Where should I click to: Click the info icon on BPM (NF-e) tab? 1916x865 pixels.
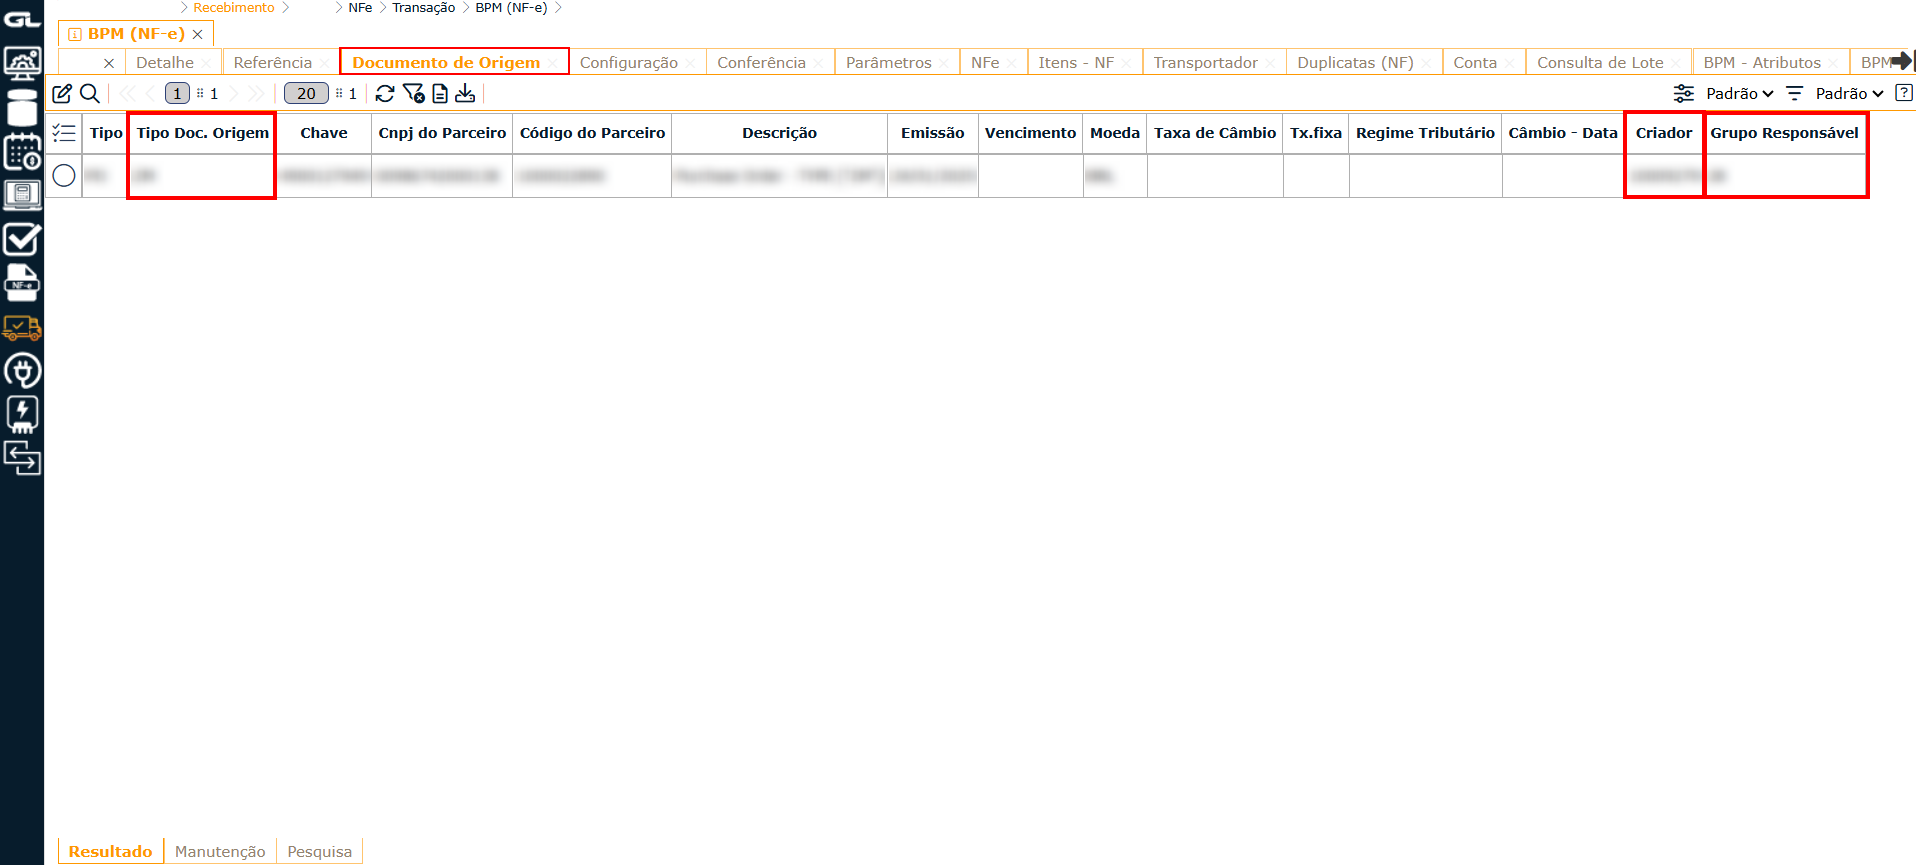click(75, 34)
